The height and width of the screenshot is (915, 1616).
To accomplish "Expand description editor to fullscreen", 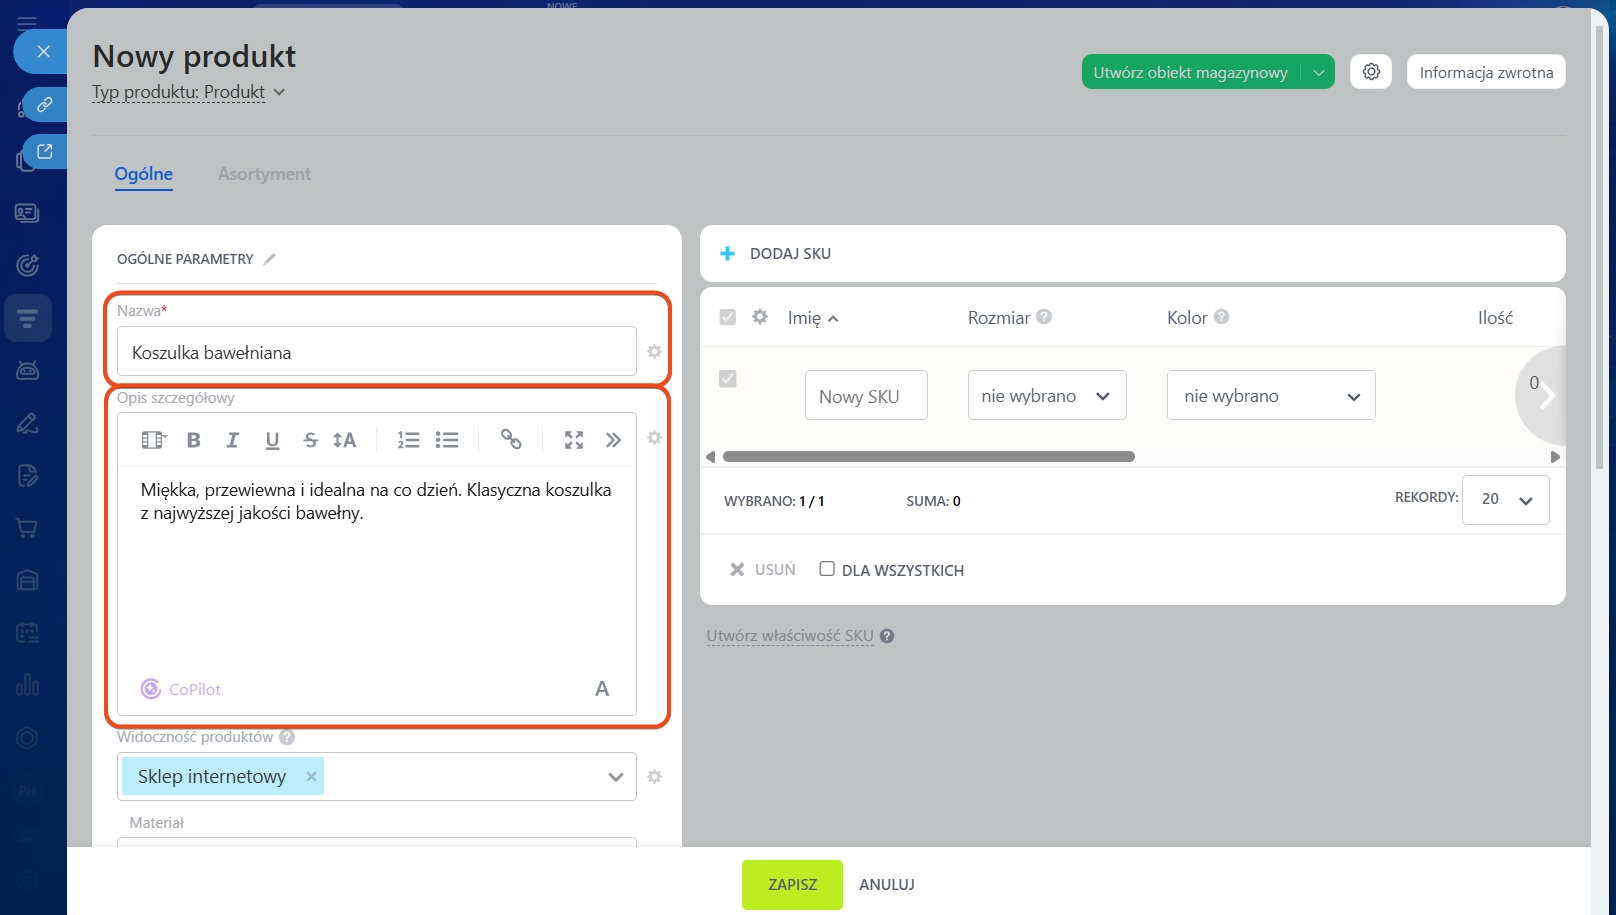I will coord(573,440).
